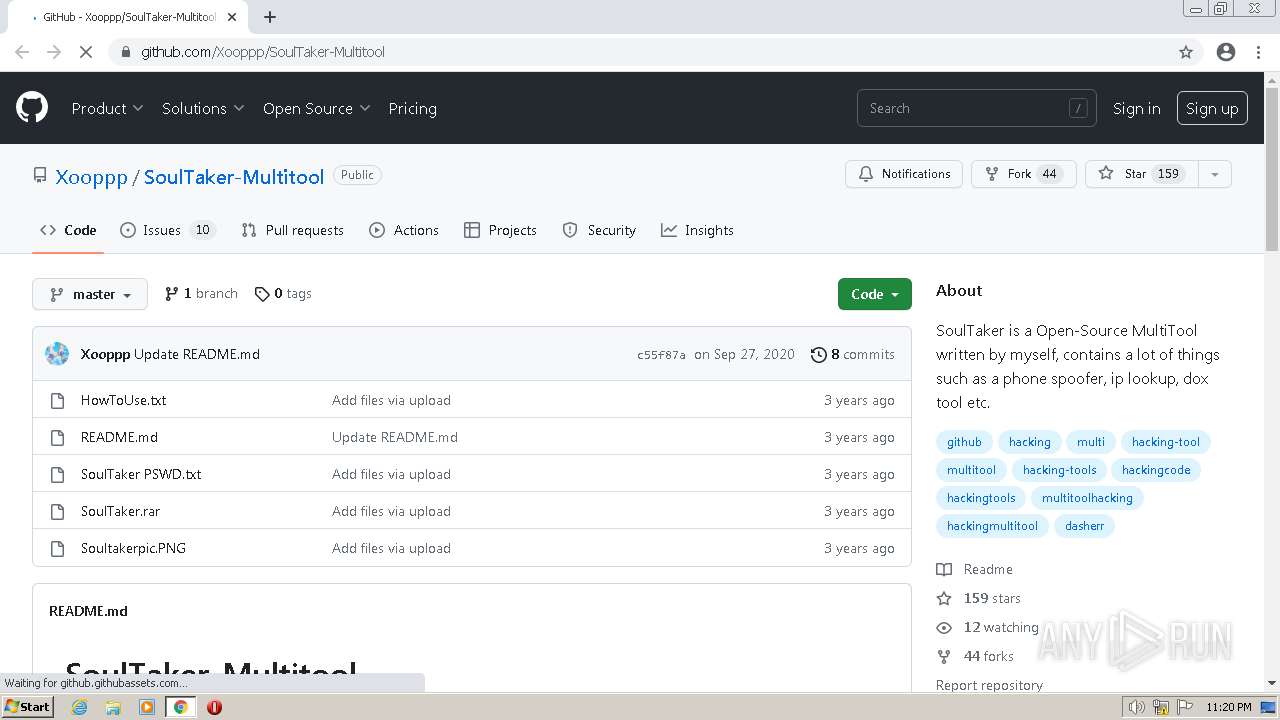Viewport: 1280px width, 720px height.
Task: Switch to the Insights tab
Action: tap(697, 230)
